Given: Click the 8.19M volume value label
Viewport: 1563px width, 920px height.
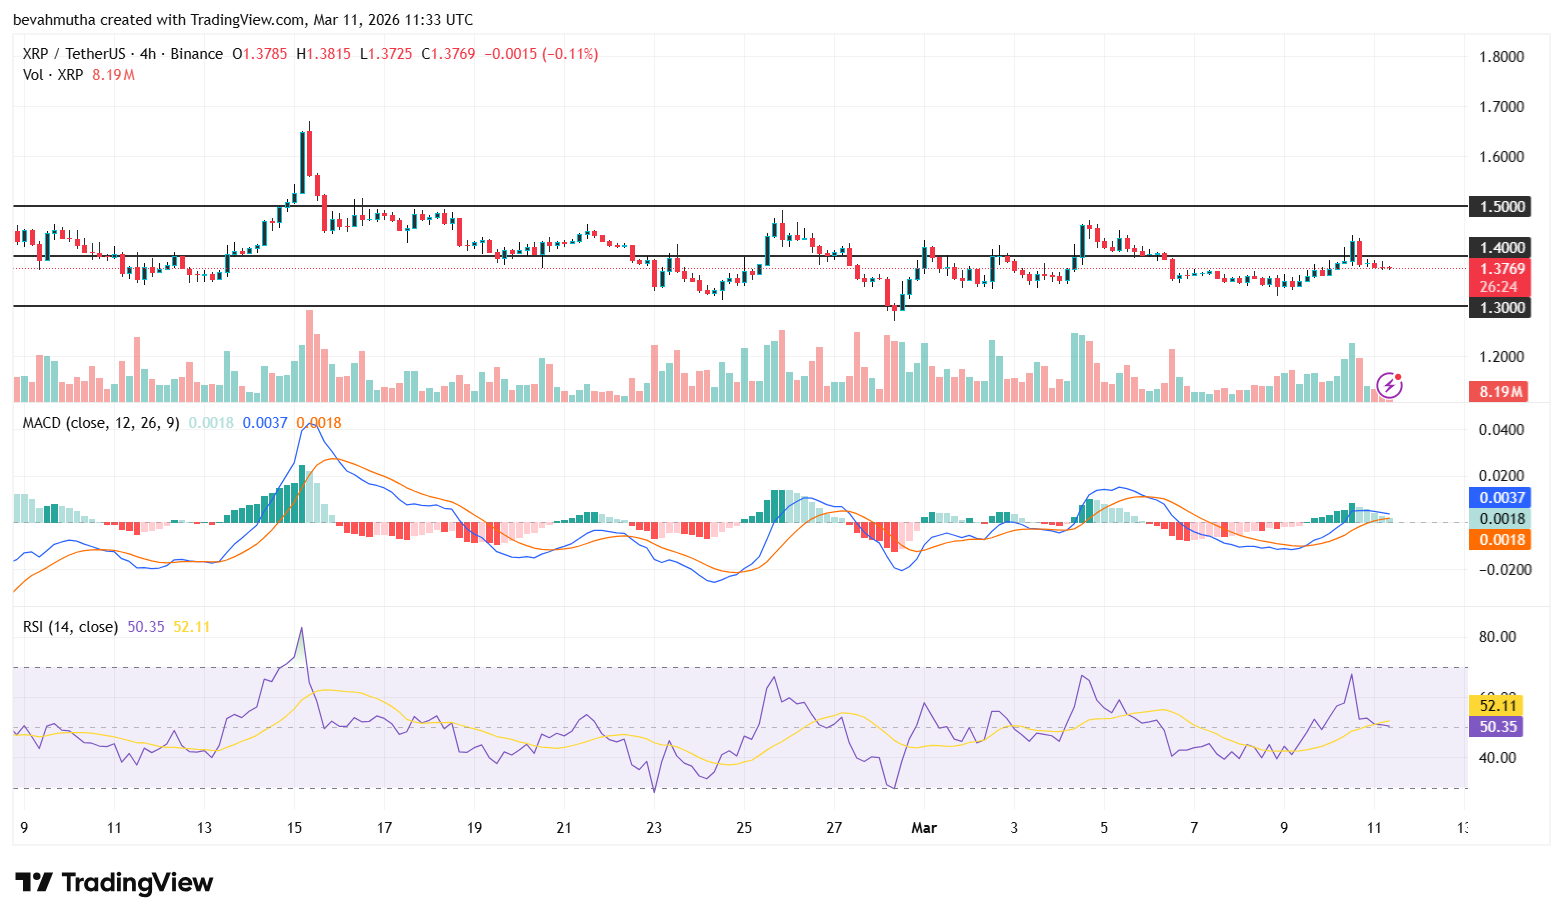Looking at the screenshot, I should (1499, 391).
